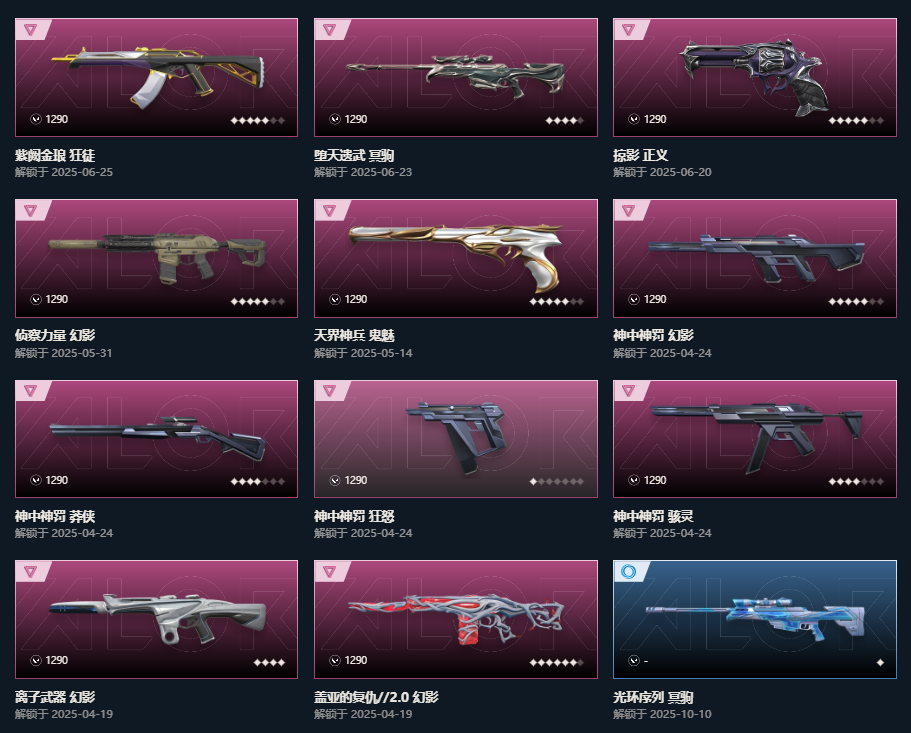The image size is (911, 733).
Task: Click the upgrade level diamonds on 天界神兵 鬼魅
Action: (556, 301)
